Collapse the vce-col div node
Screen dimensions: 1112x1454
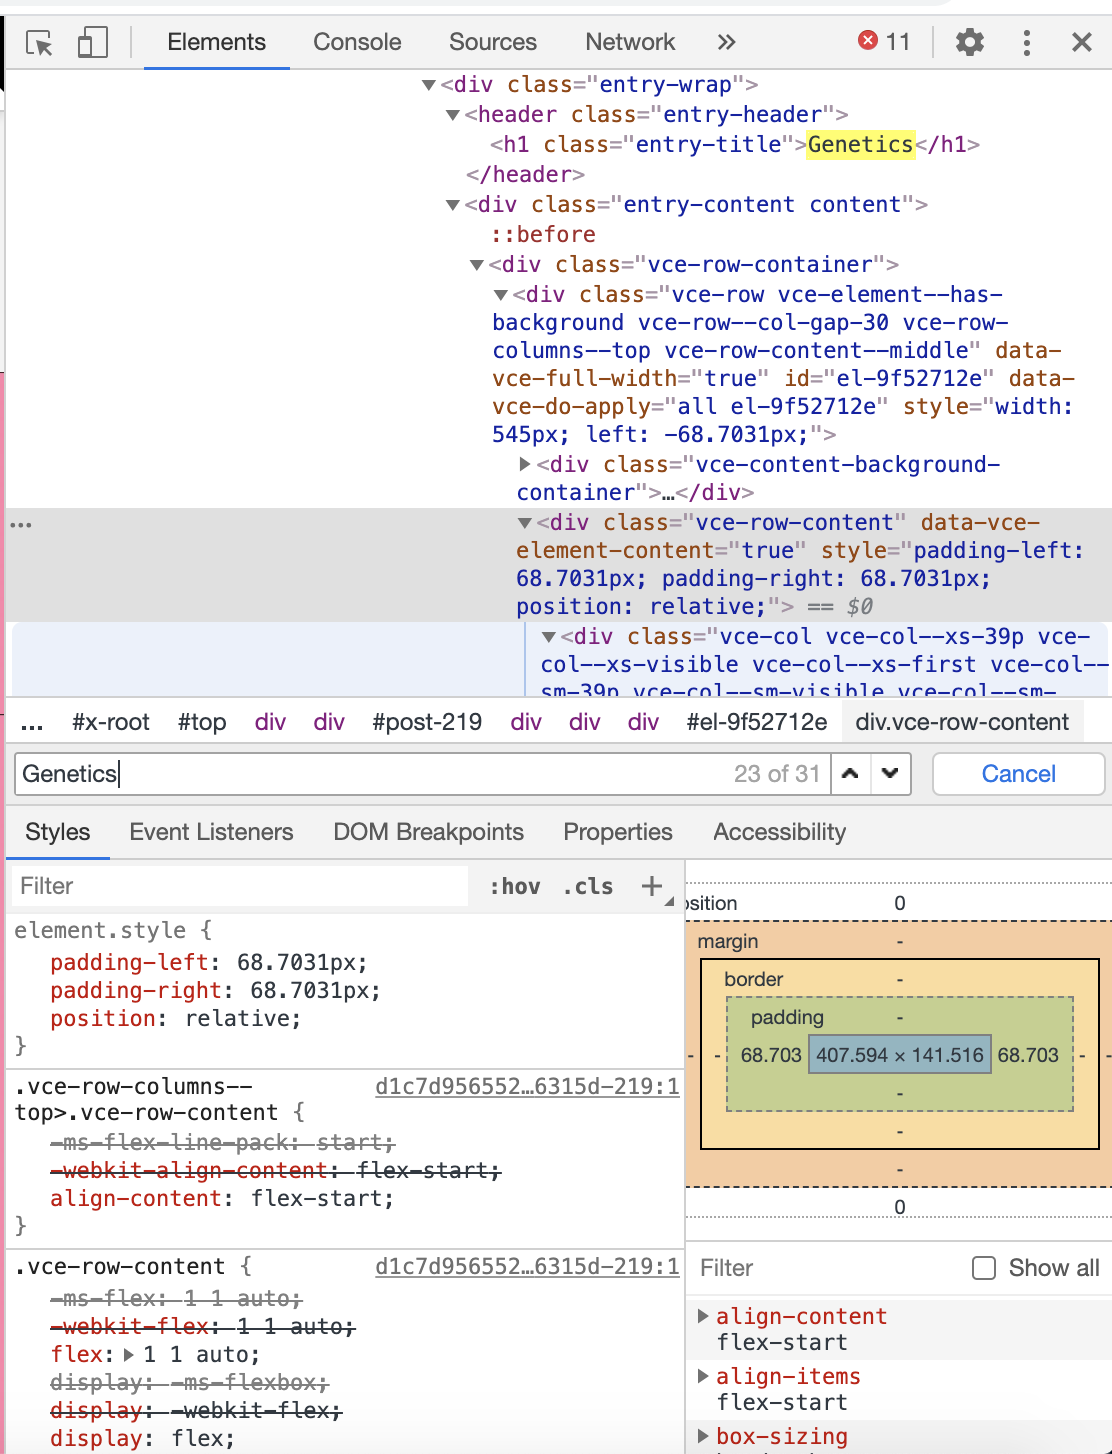[x=549, y=637]
